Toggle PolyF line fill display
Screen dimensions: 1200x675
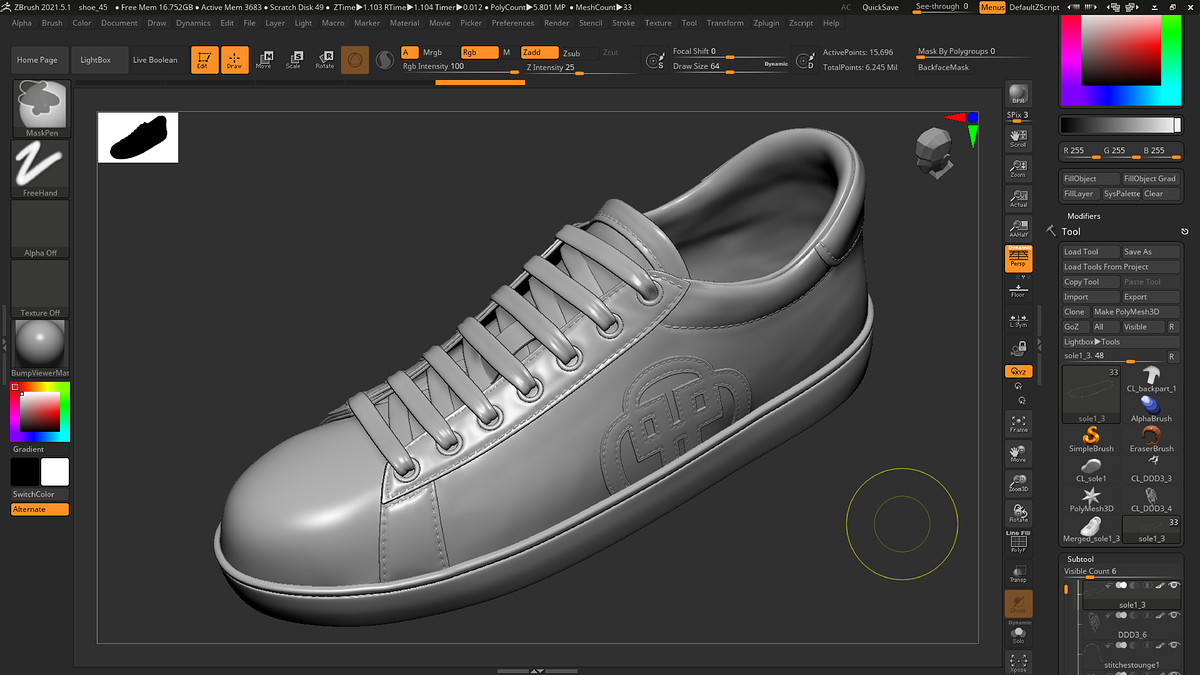pyautogui.click(x=1018, y=543)
